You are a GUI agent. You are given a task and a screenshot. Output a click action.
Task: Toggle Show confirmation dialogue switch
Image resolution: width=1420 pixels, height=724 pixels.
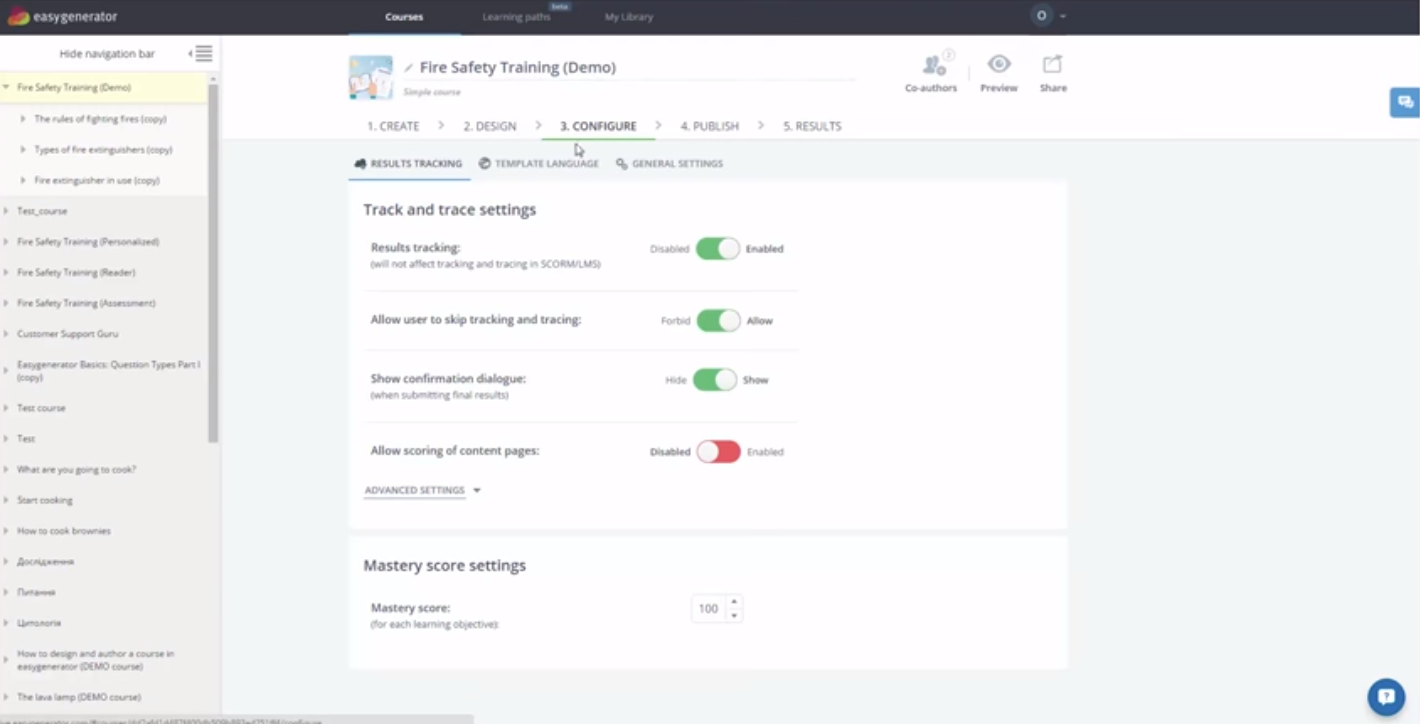(x=715, y=380)
